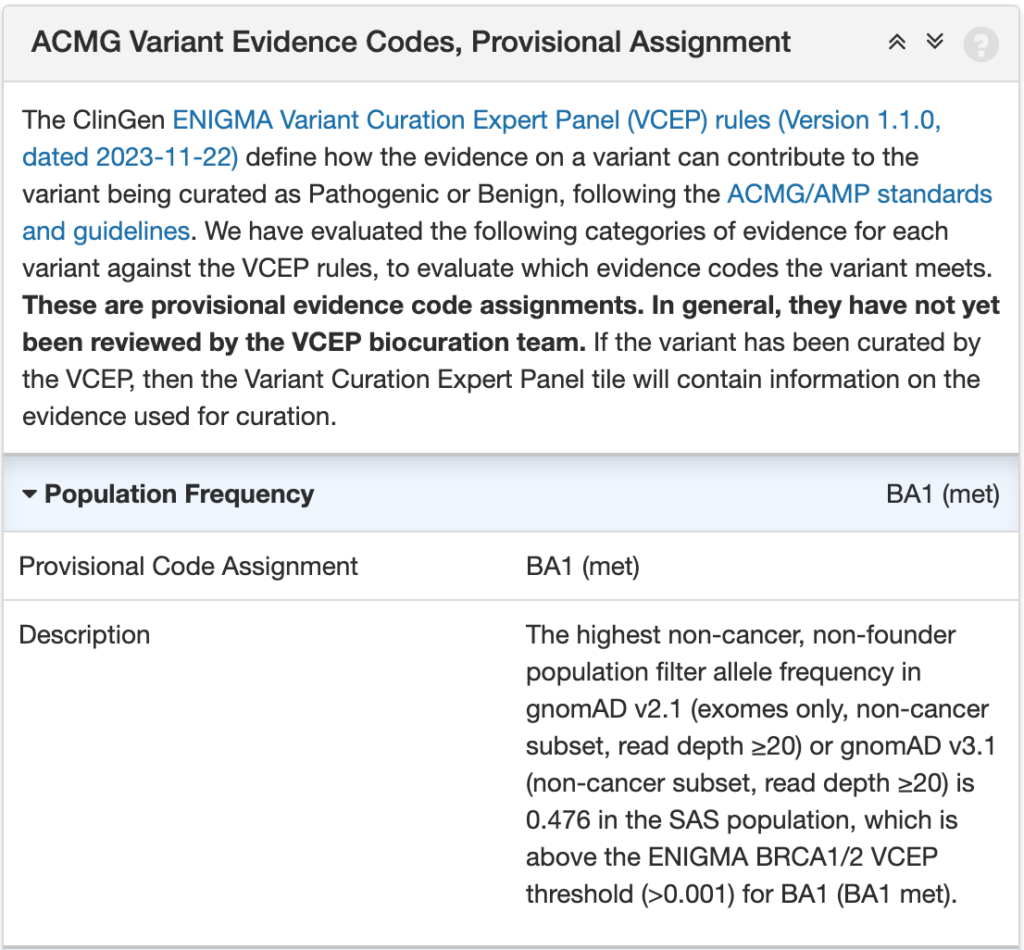The image size is (1024, 950).
Task: Click the double up-chevron collapse icon
Action: [897, 42]
